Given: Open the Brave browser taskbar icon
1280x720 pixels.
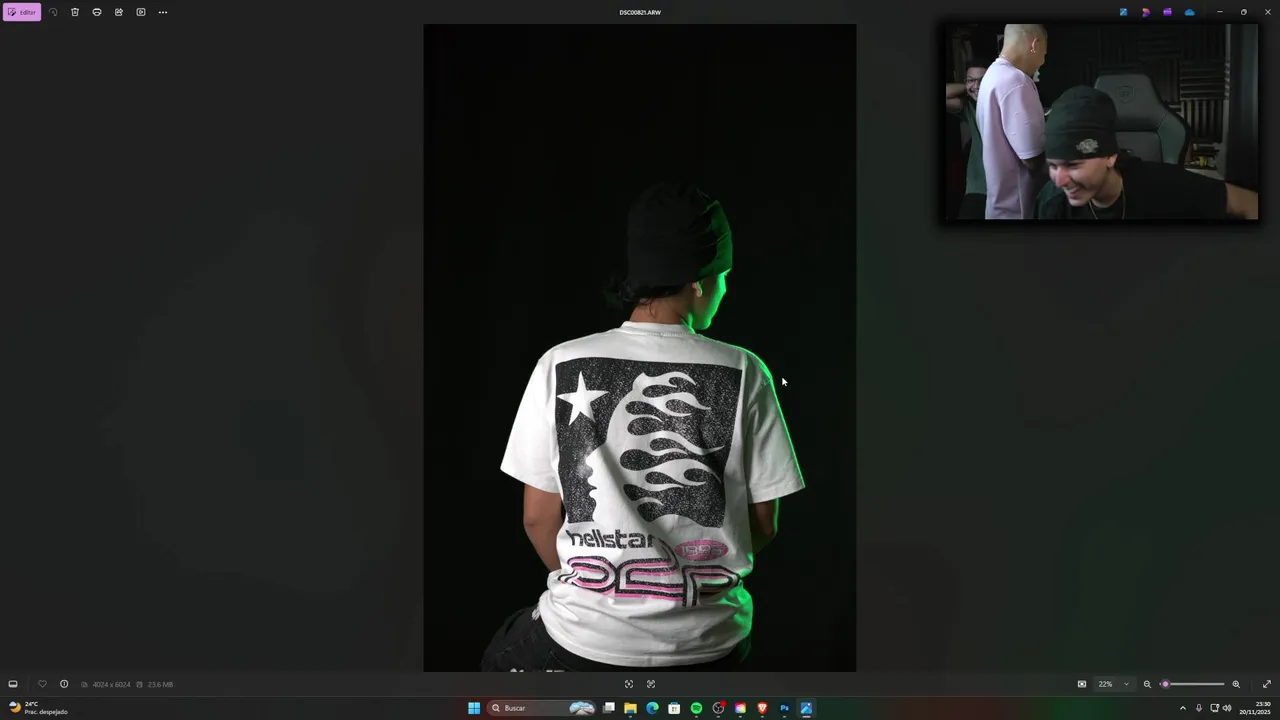Looking at the screenshot, I should coord(762,708).
